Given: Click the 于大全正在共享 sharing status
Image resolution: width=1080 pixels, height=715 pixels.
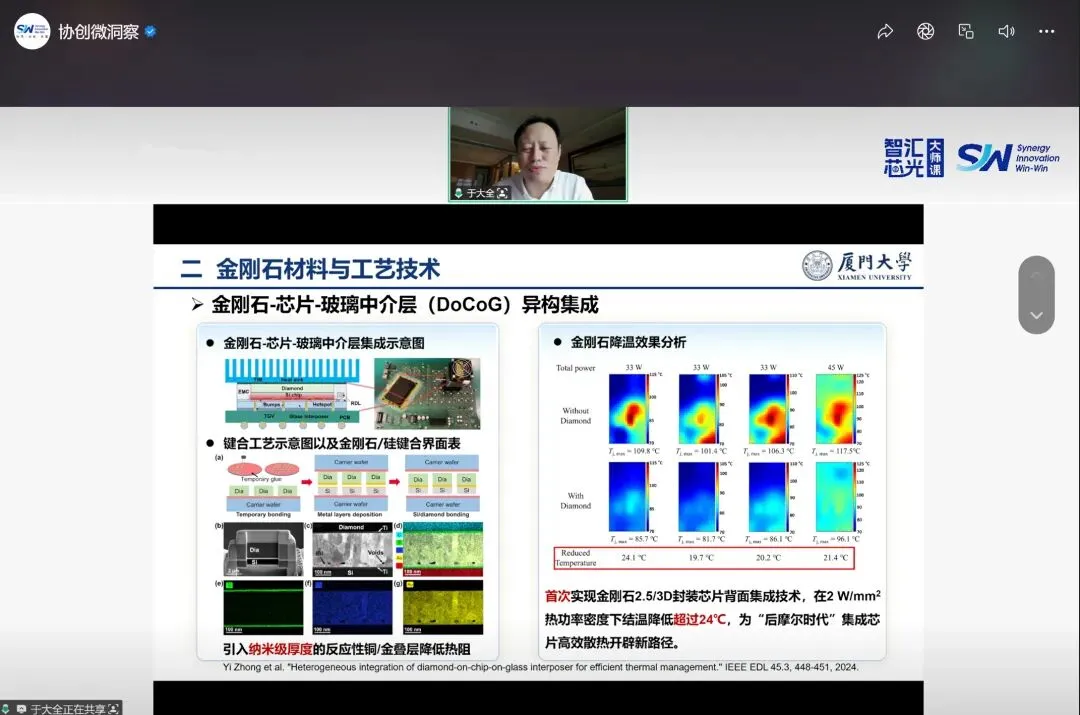Looking at the screenshot, I should [68, 709].
